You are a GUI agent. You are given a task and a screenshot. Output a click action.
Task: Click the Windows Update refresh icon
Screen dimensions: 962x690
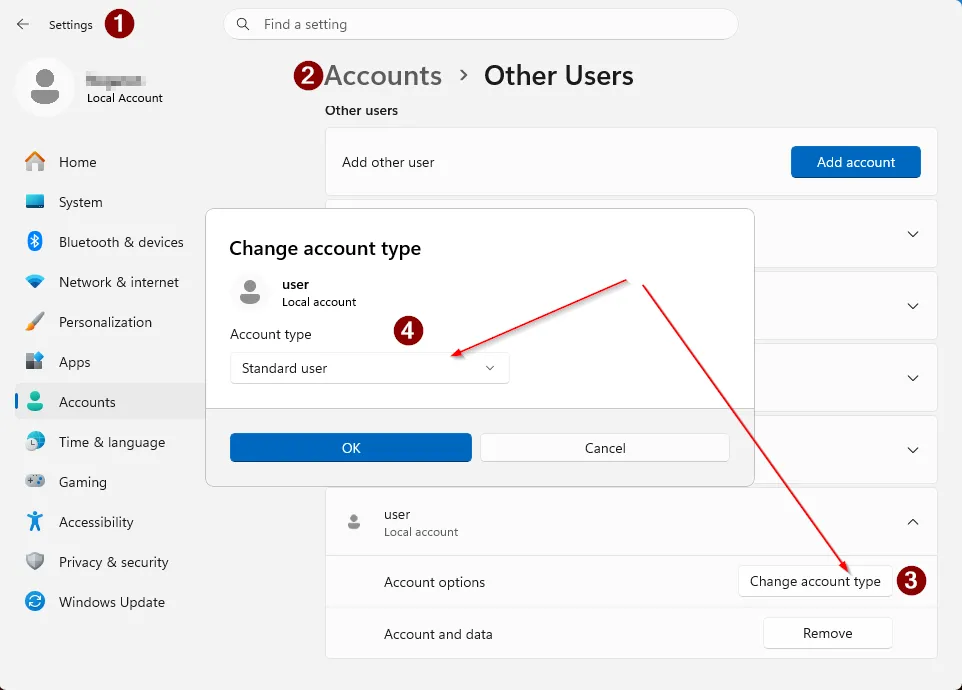35,601
